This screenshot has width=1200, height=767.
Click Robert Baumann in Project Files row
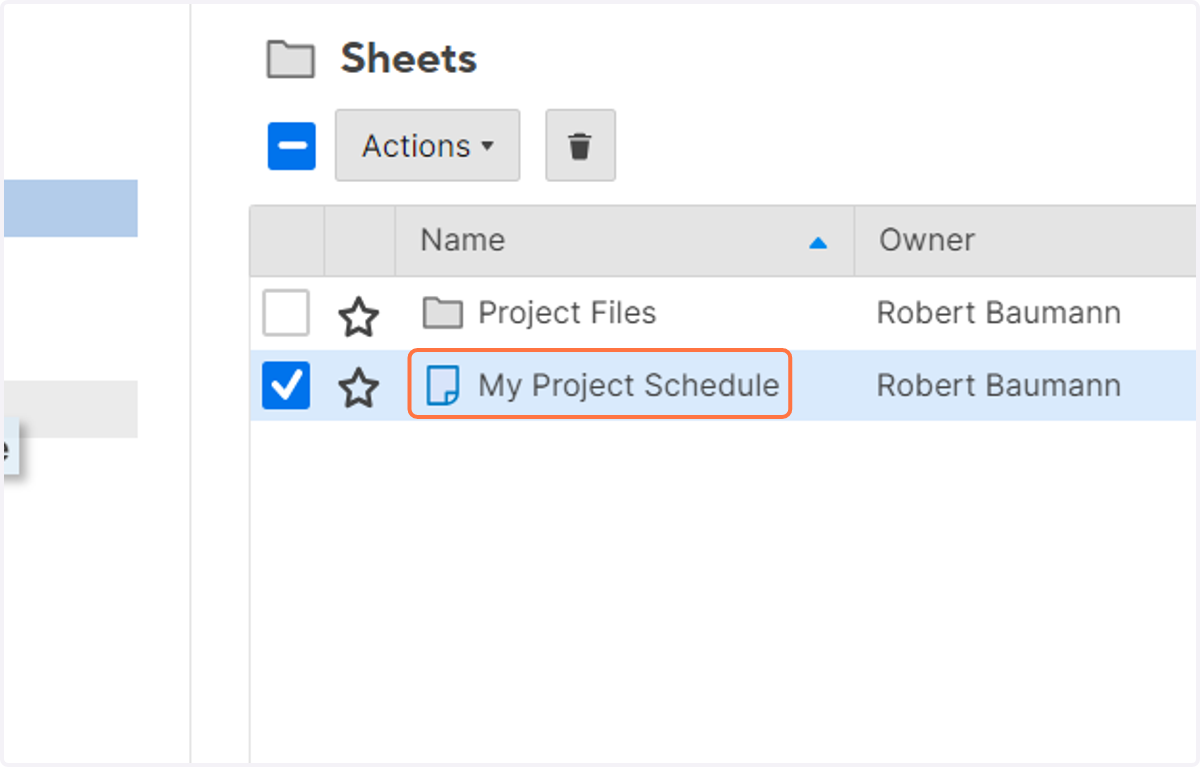pos(998,313)
